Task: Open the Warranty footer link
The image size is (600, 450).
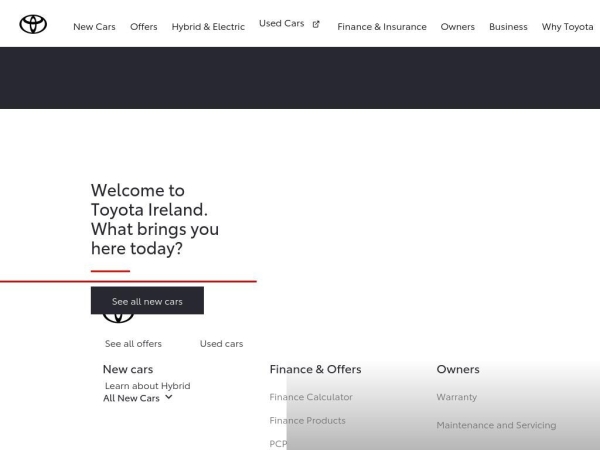Action: [x=457, y=397]
